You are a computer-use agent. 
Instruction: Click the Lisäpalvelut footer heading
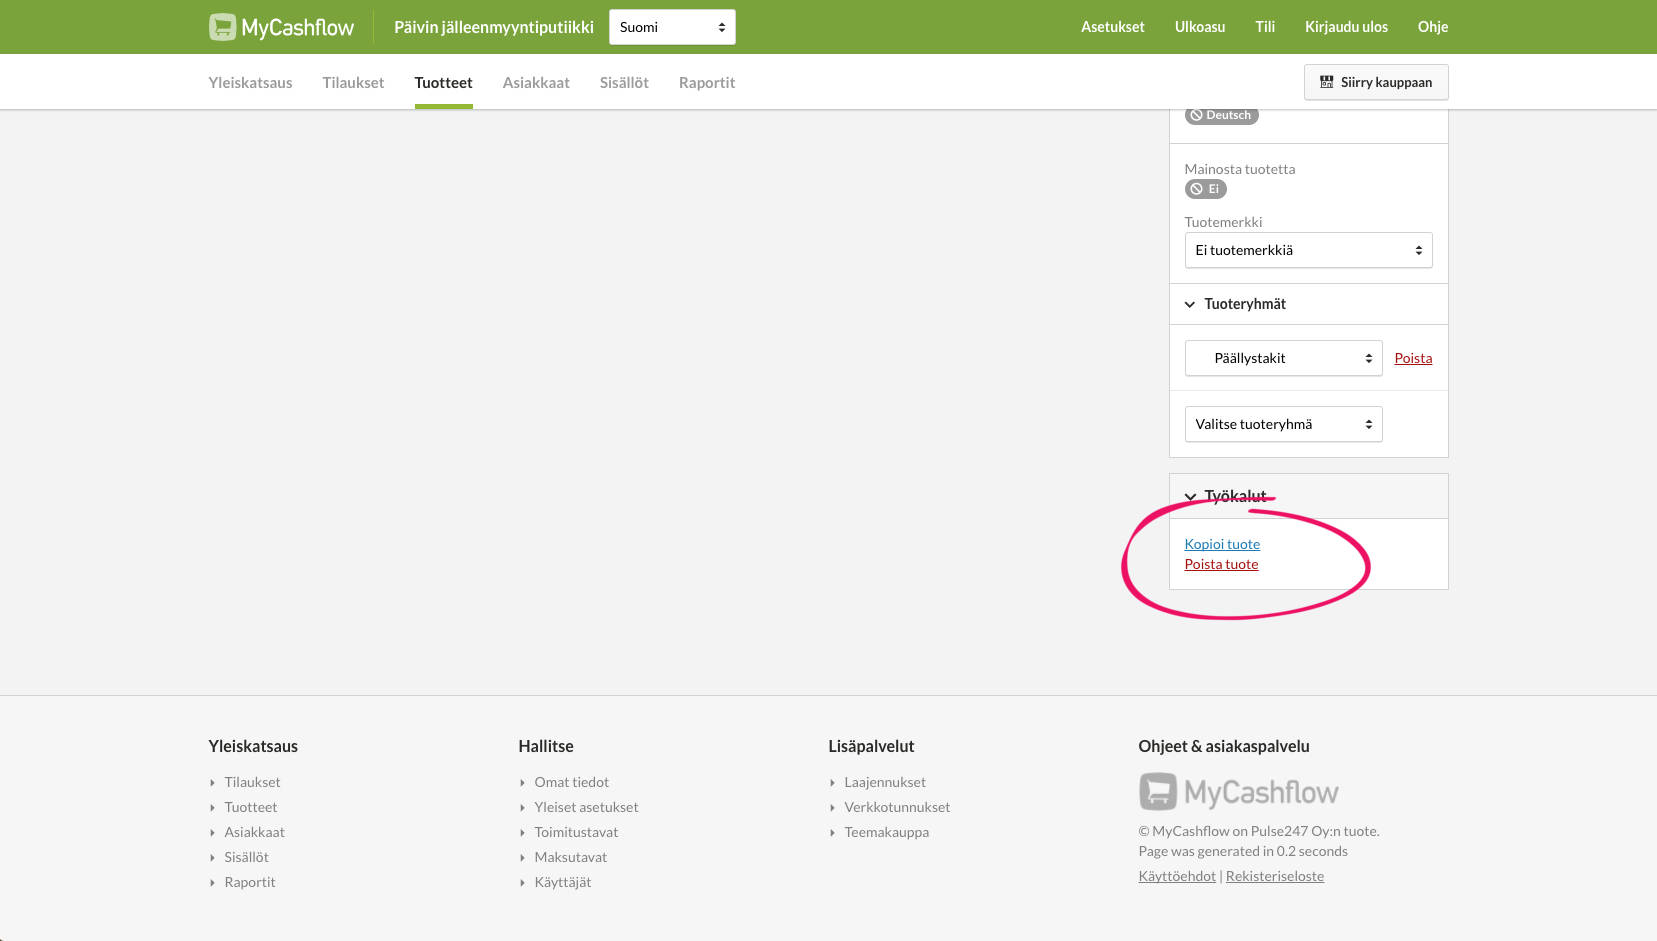[871, 746]
